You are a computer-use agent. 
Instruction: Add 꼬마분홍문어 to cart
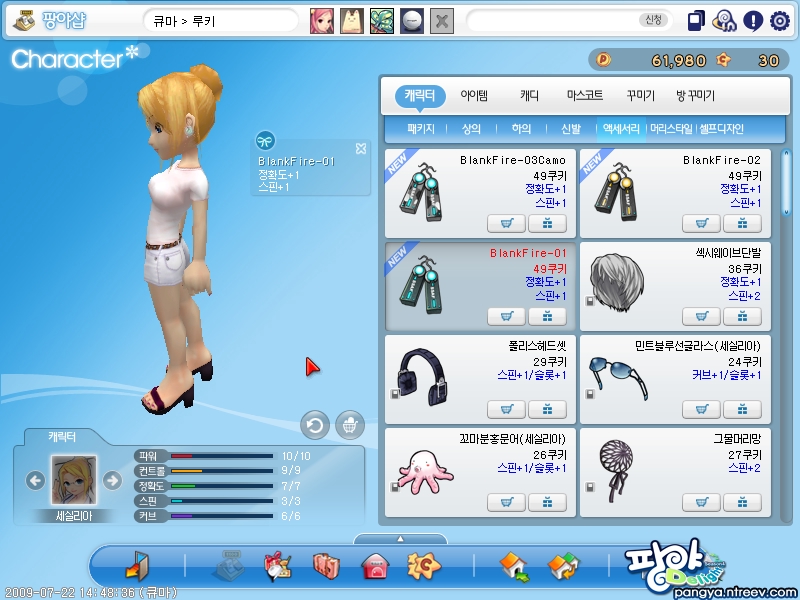[x=506, y=503]
